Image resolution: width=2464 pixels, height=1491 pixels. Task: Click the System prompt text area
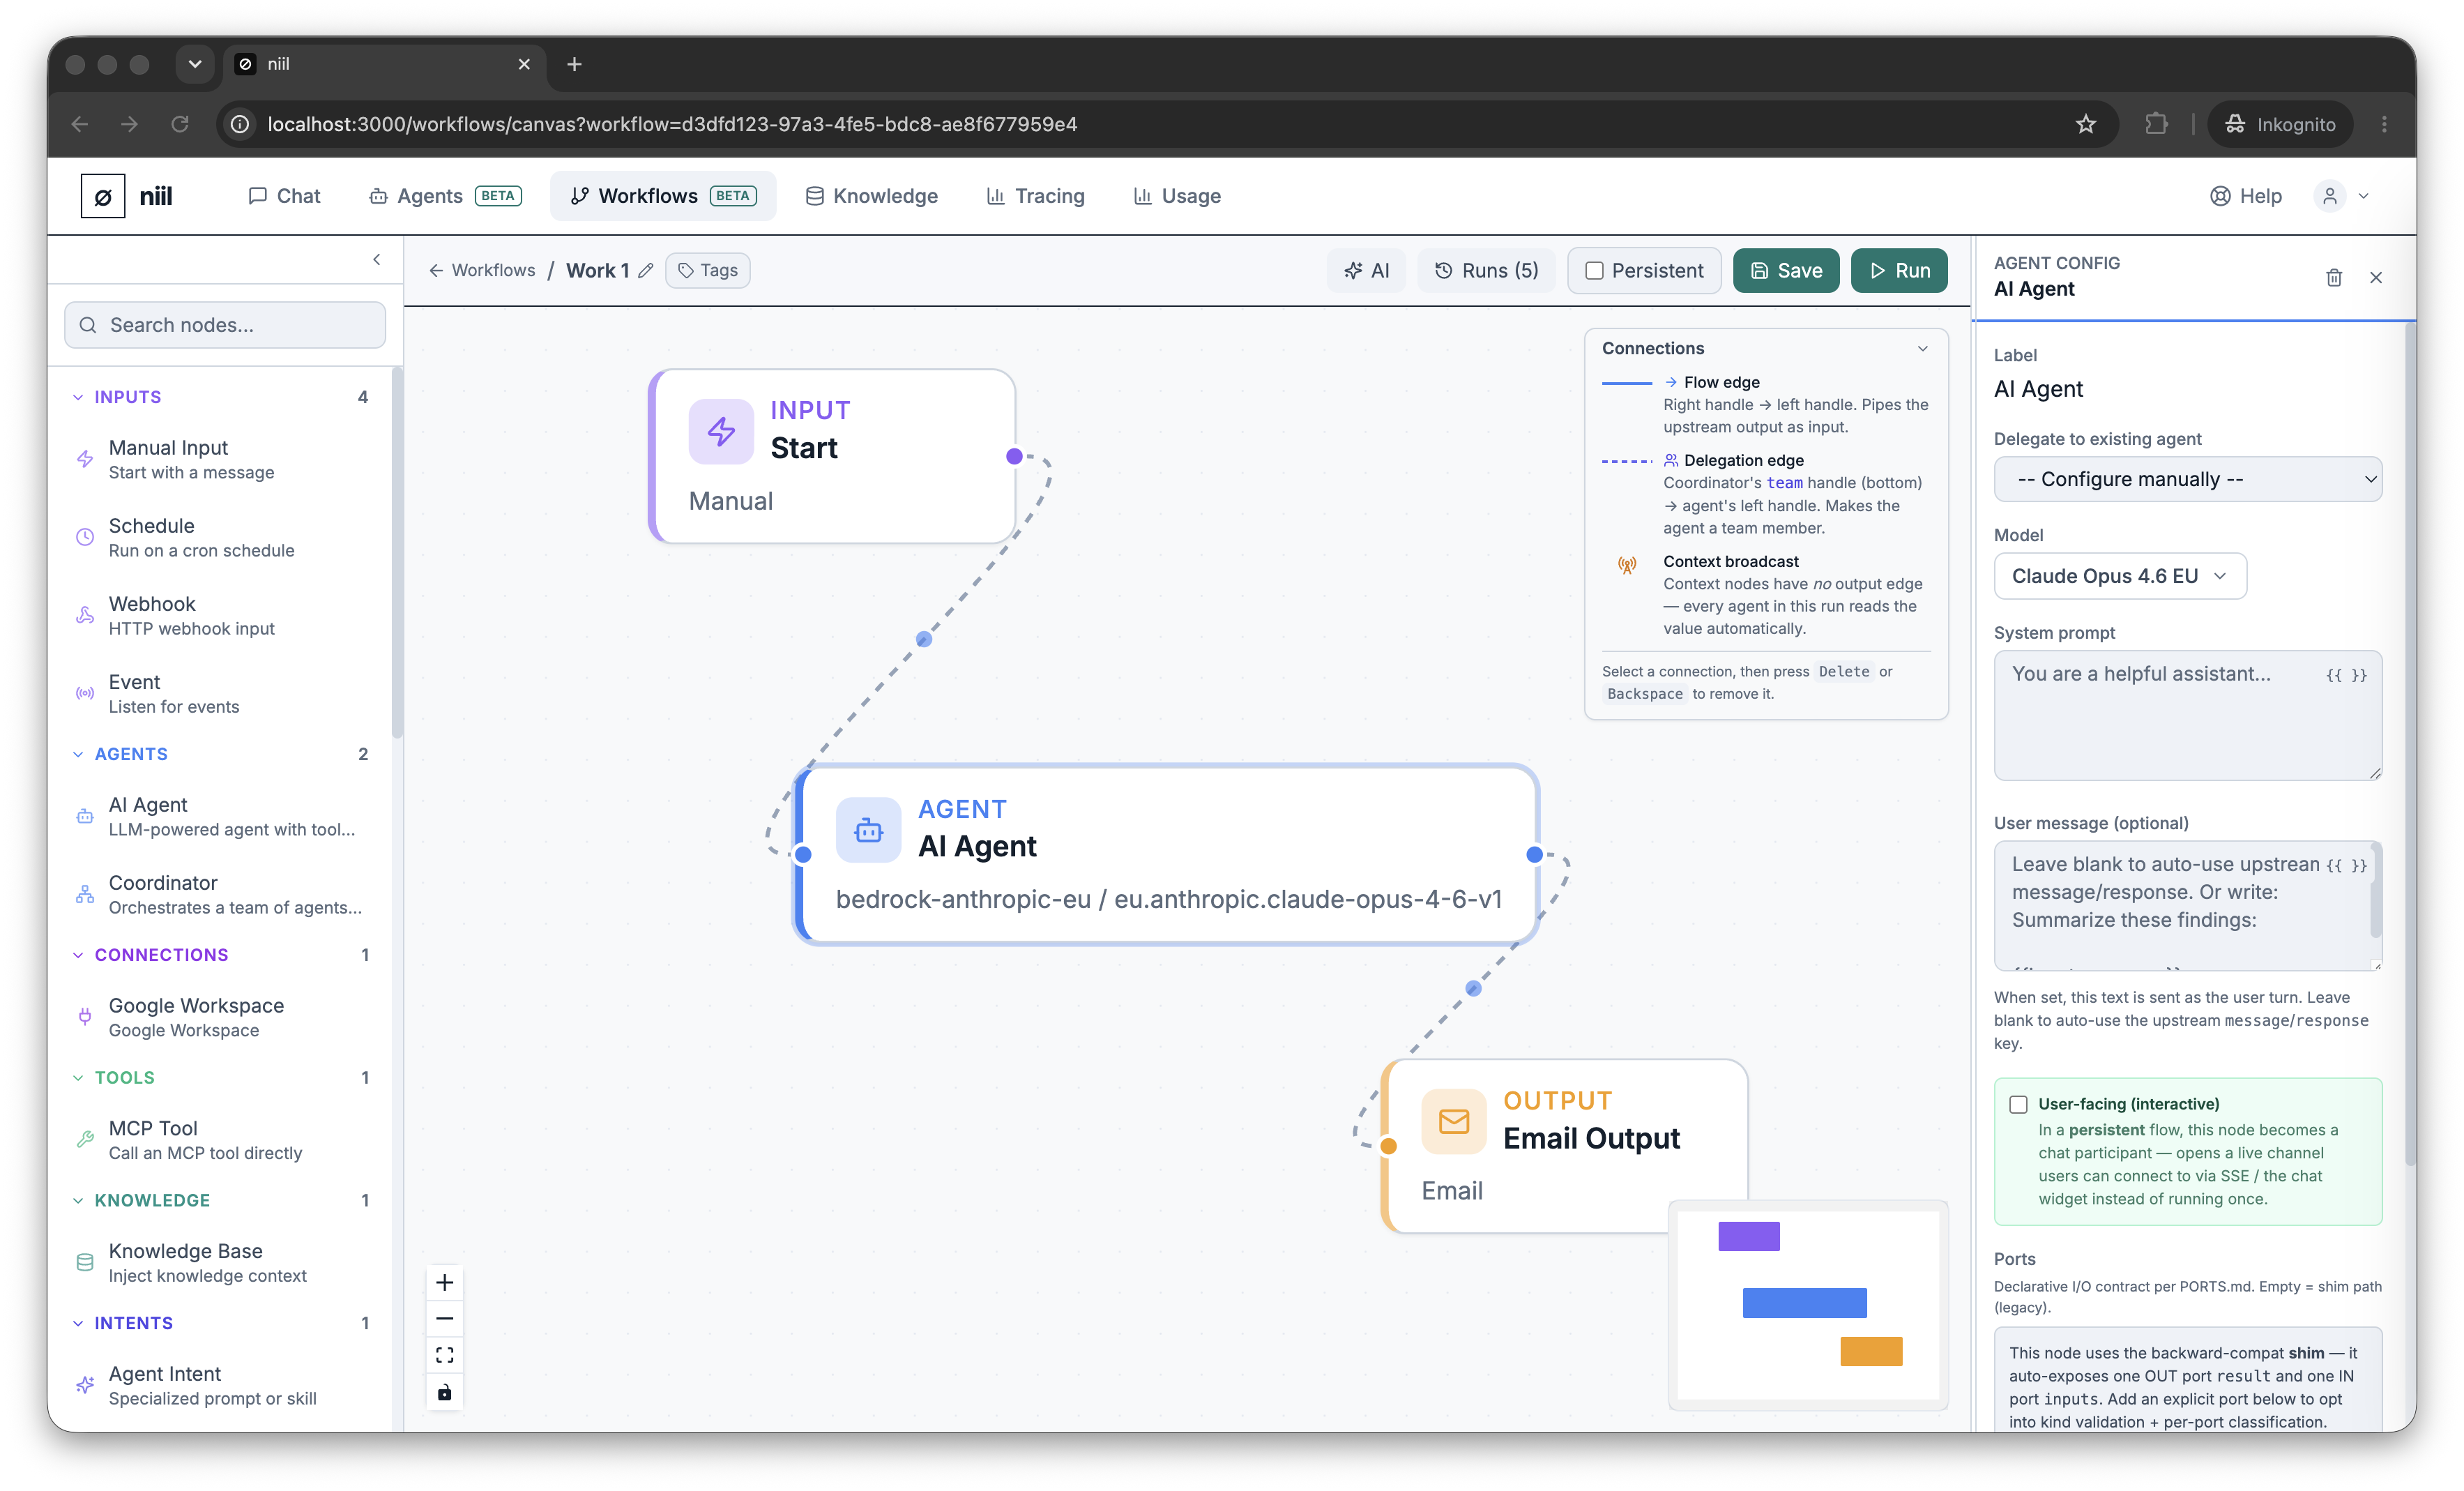pyautogui.click(x=2187, y=715)
